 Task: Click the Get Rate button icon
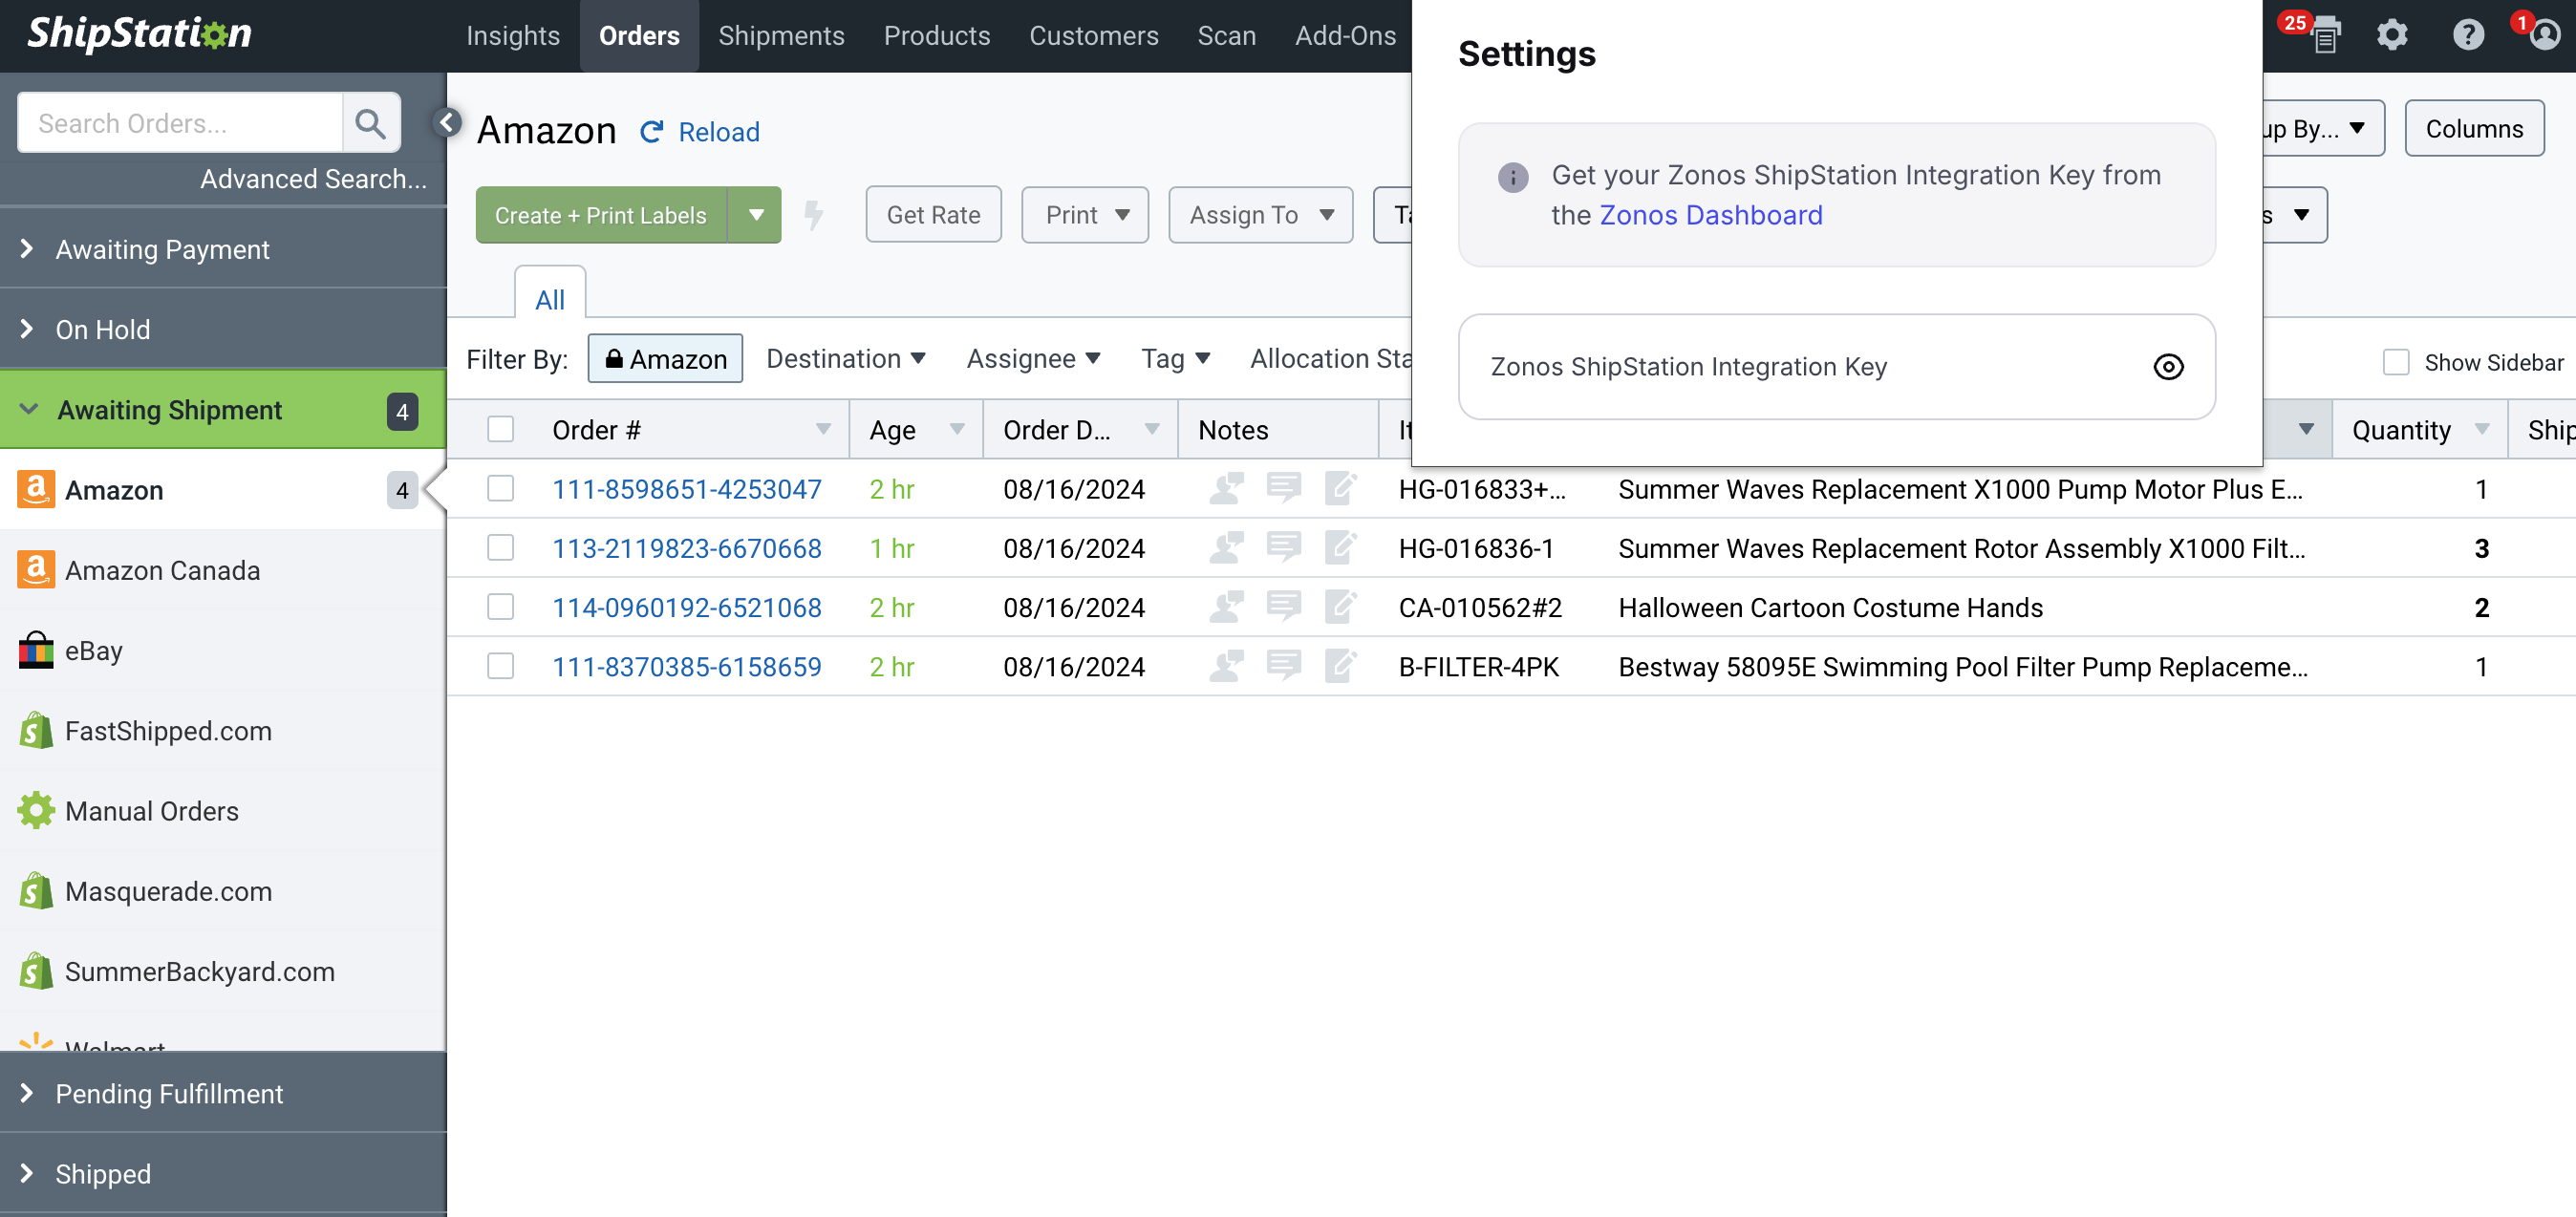(934, 214)
